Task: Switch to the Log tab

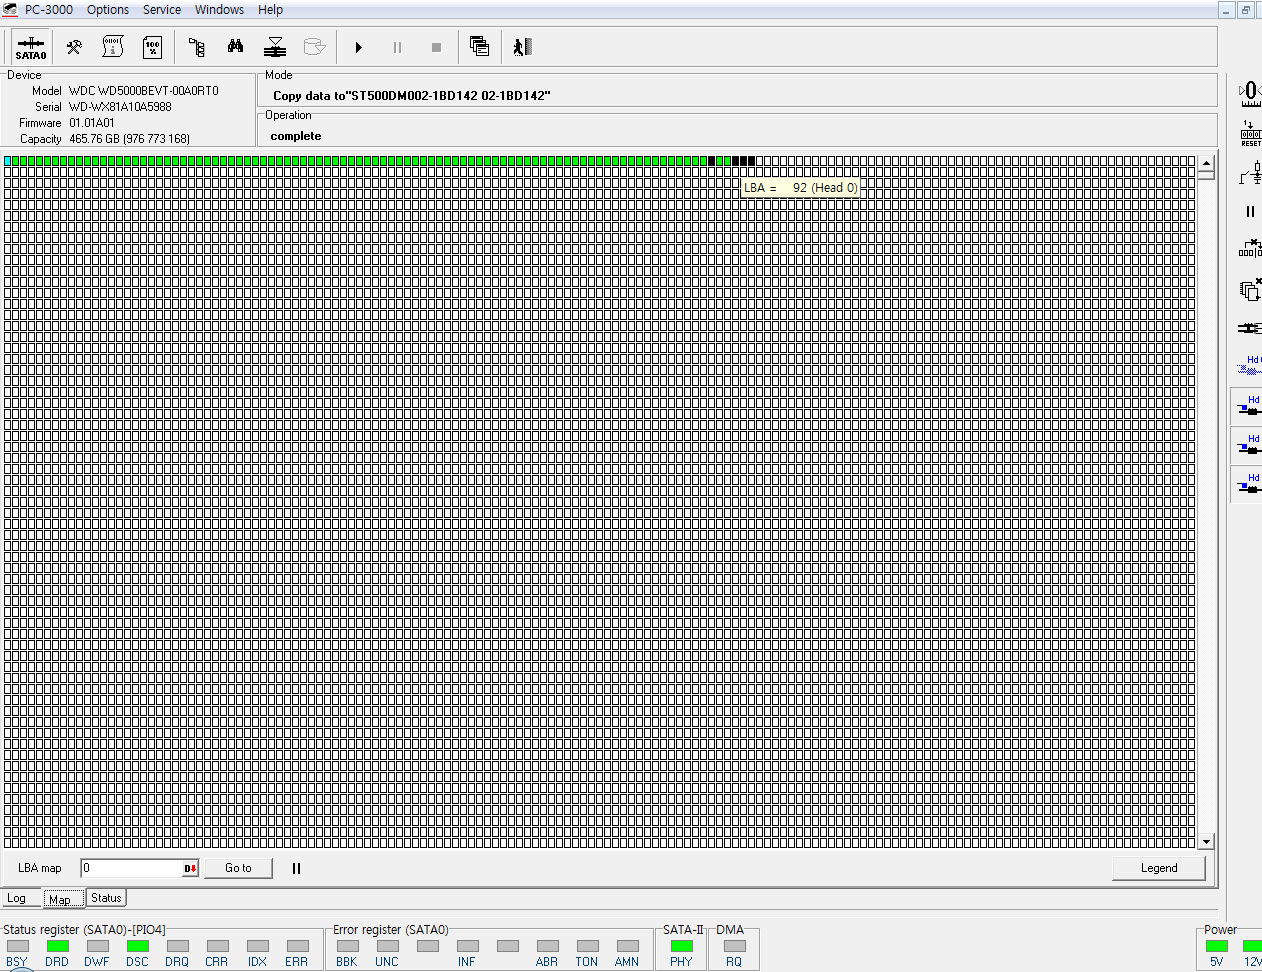Action: click(x=17, y=898)
